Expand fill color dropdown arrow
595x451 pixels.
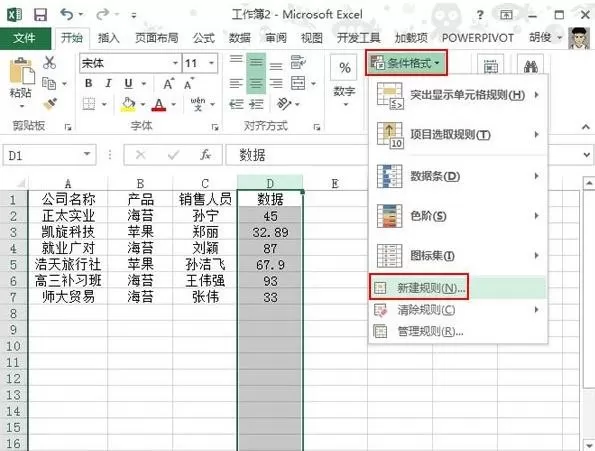tap(143, 104)
